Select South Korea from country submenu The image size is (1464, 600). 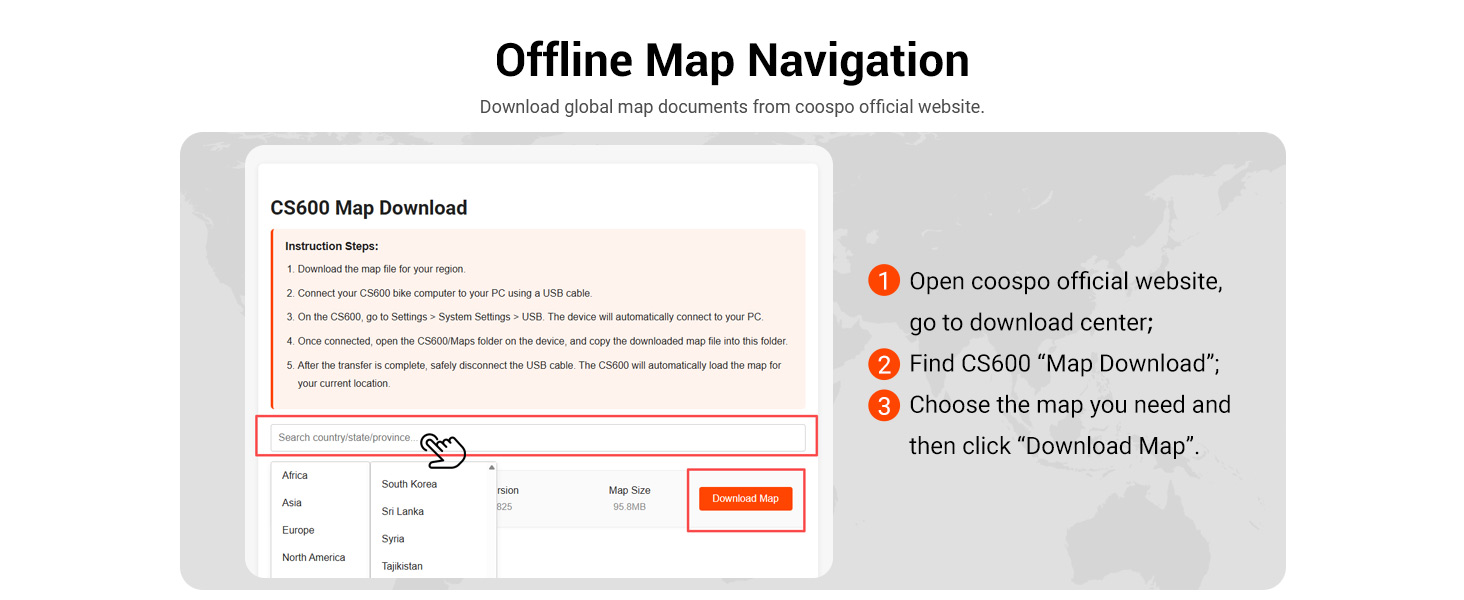tap(409, 484)
